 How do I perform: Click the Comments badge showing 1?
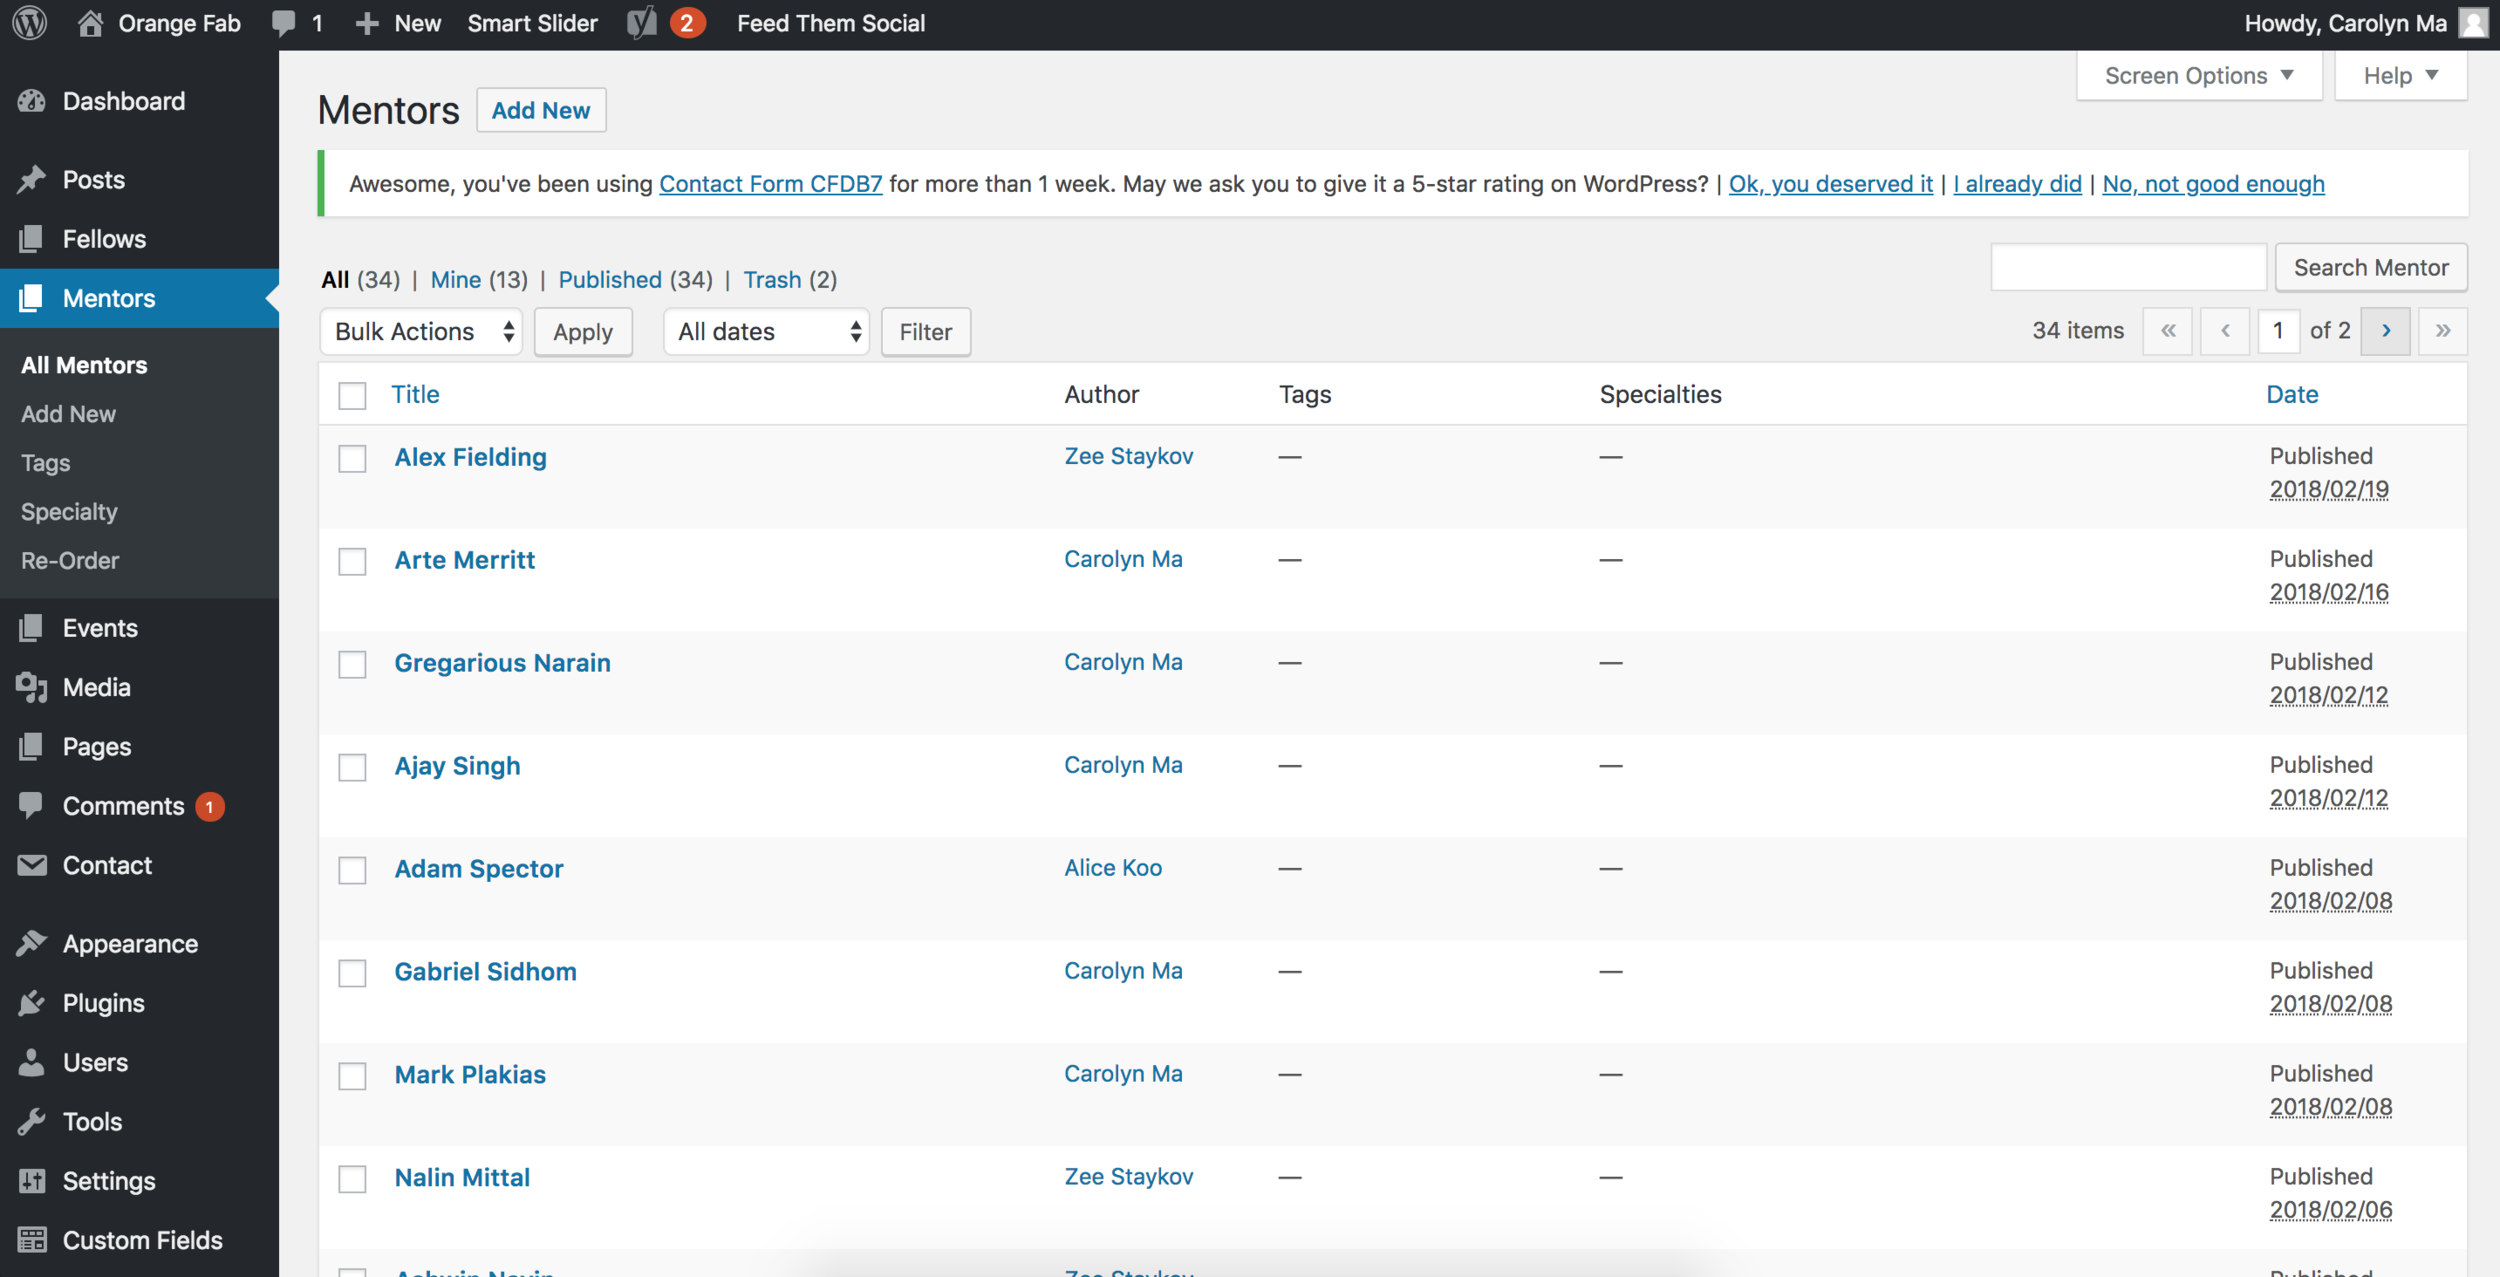click(x=210, y=806)
